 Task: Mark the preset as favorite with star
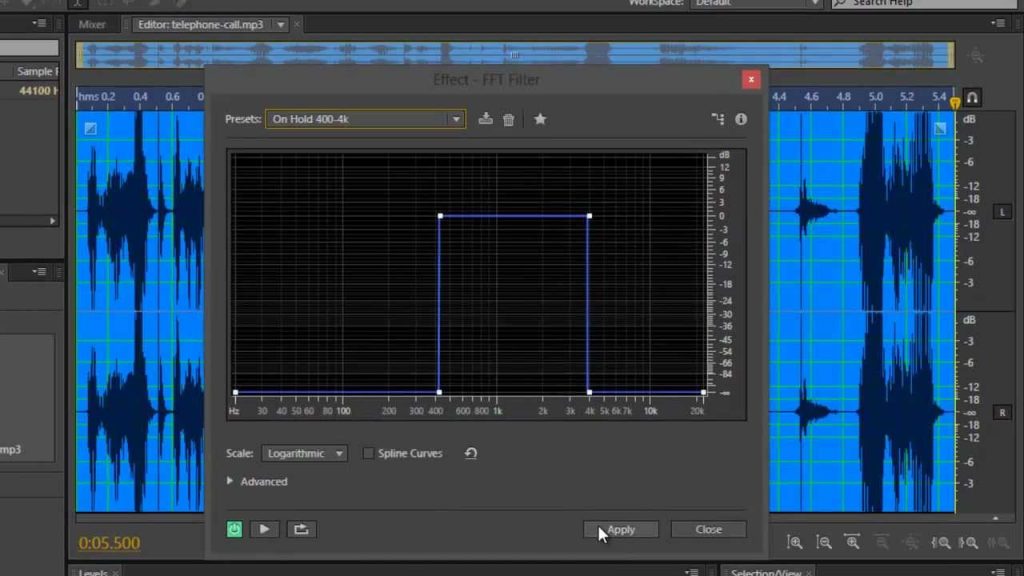point(540,119)
